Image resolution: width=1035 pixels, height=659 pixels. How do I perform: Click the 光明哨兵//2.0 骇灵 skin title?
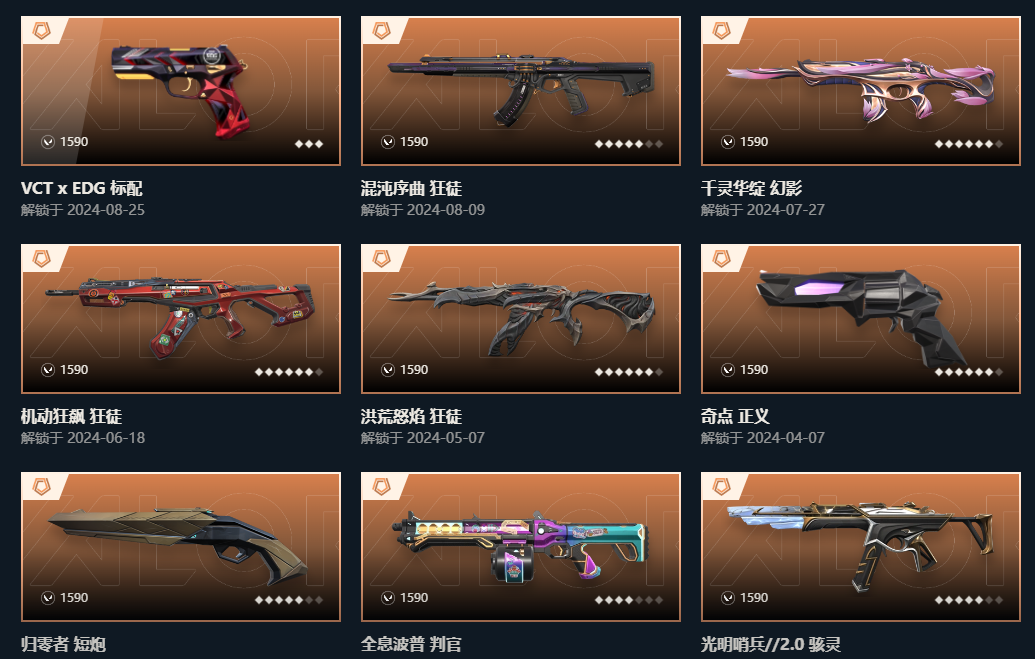[x=770, y=644]
